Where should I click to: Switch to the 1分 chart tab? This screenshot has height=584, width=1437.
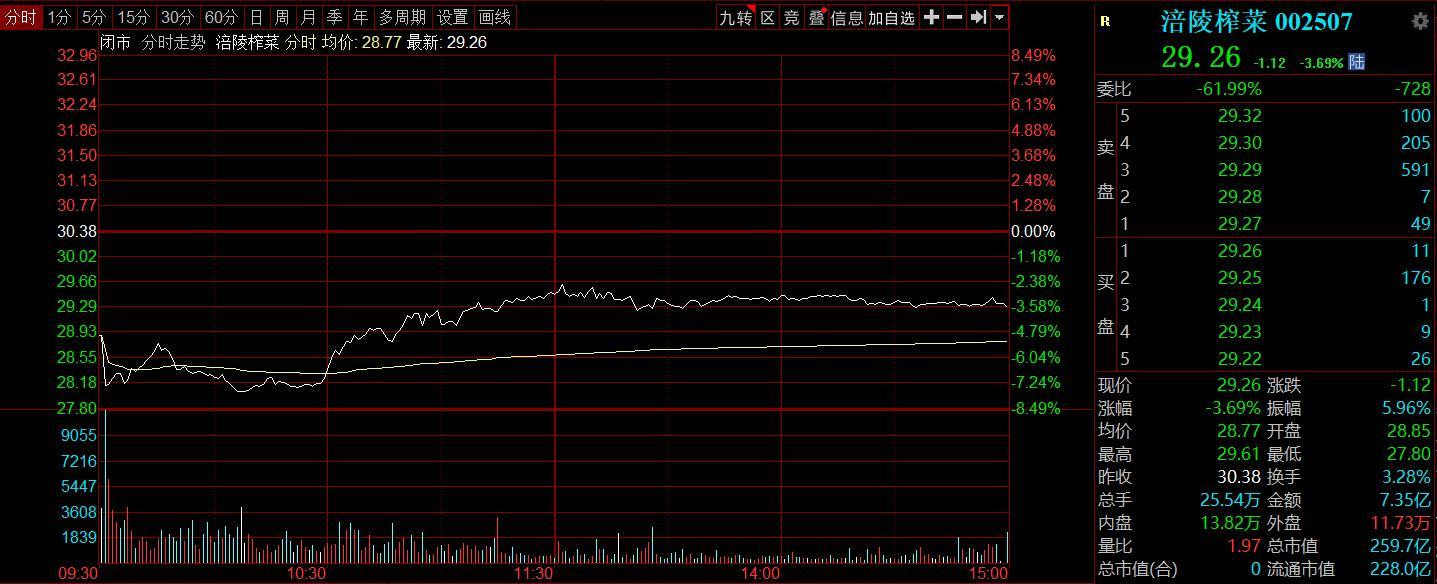(60, 17)
